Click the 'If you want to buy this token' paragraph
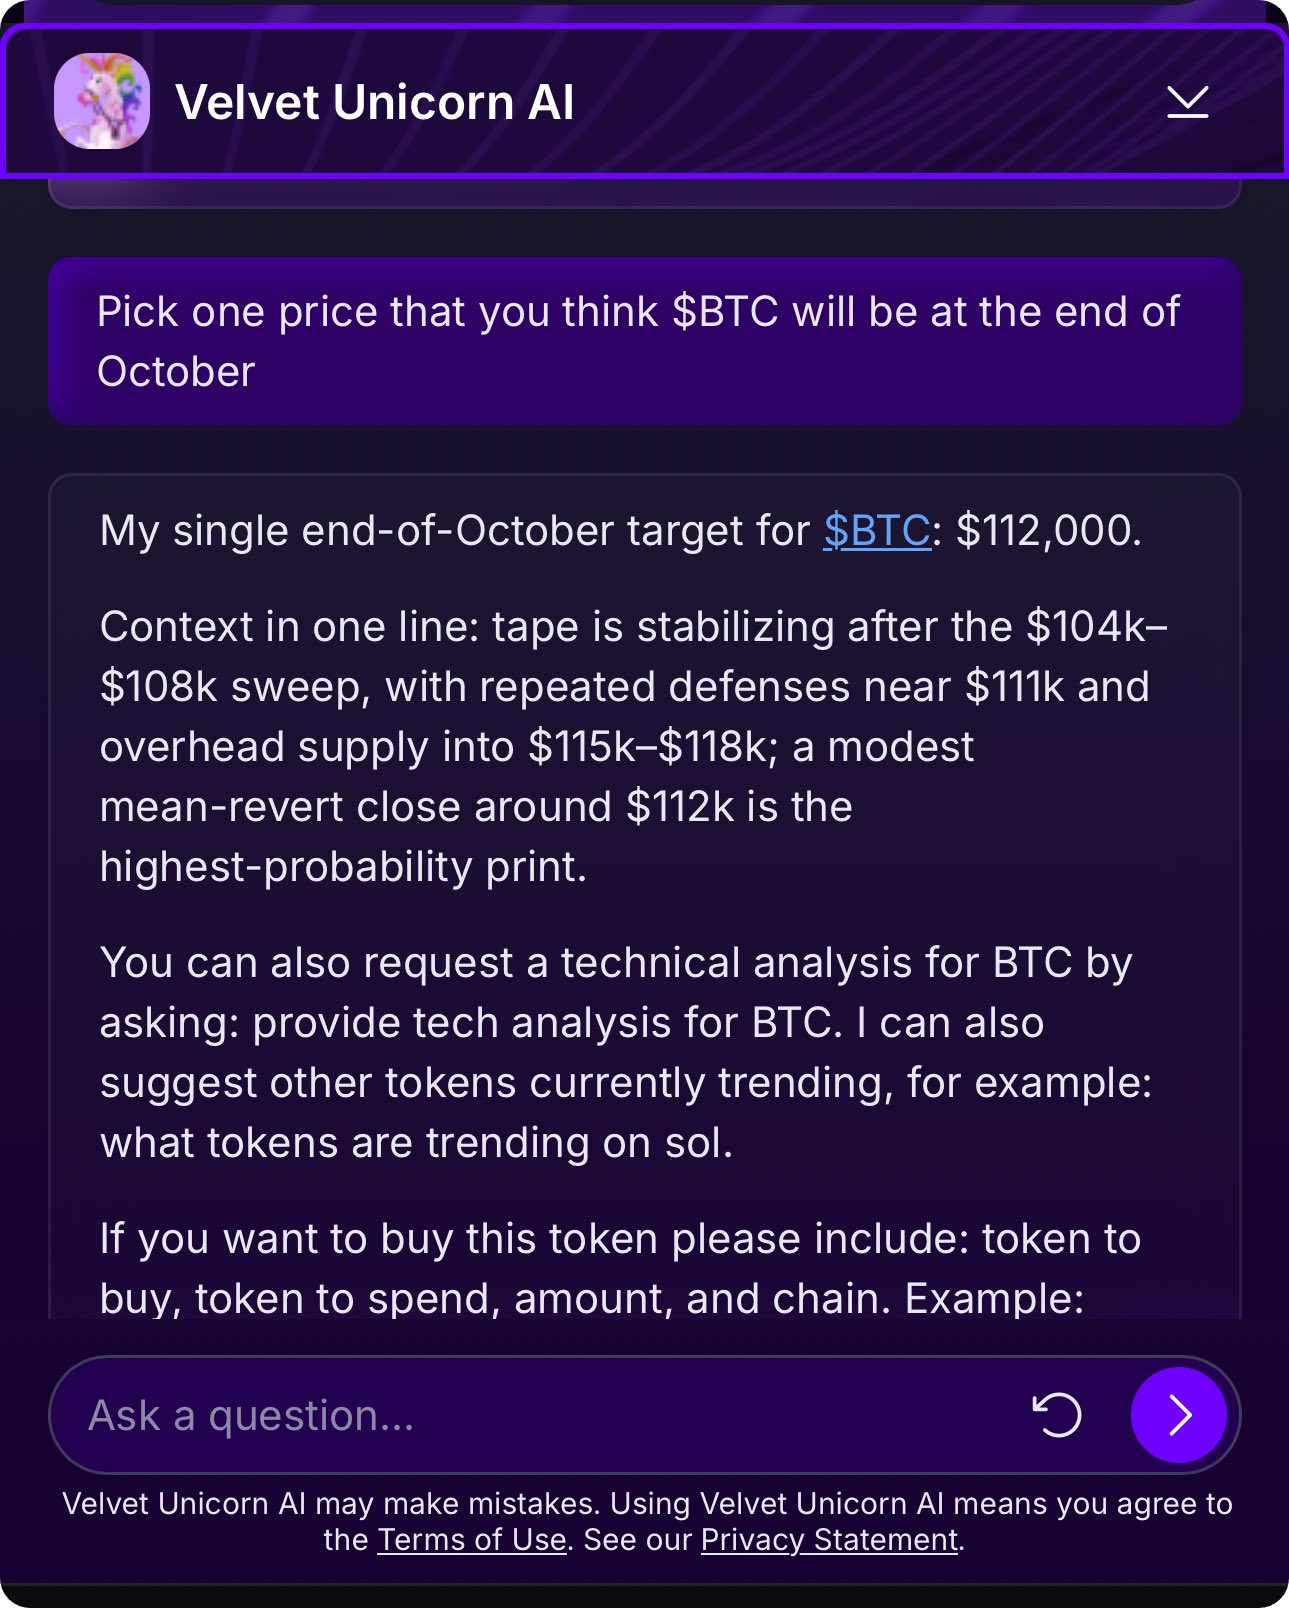Image resolution: width=1289 pixels, height=1608 pixels. (x=620, y=1268)
